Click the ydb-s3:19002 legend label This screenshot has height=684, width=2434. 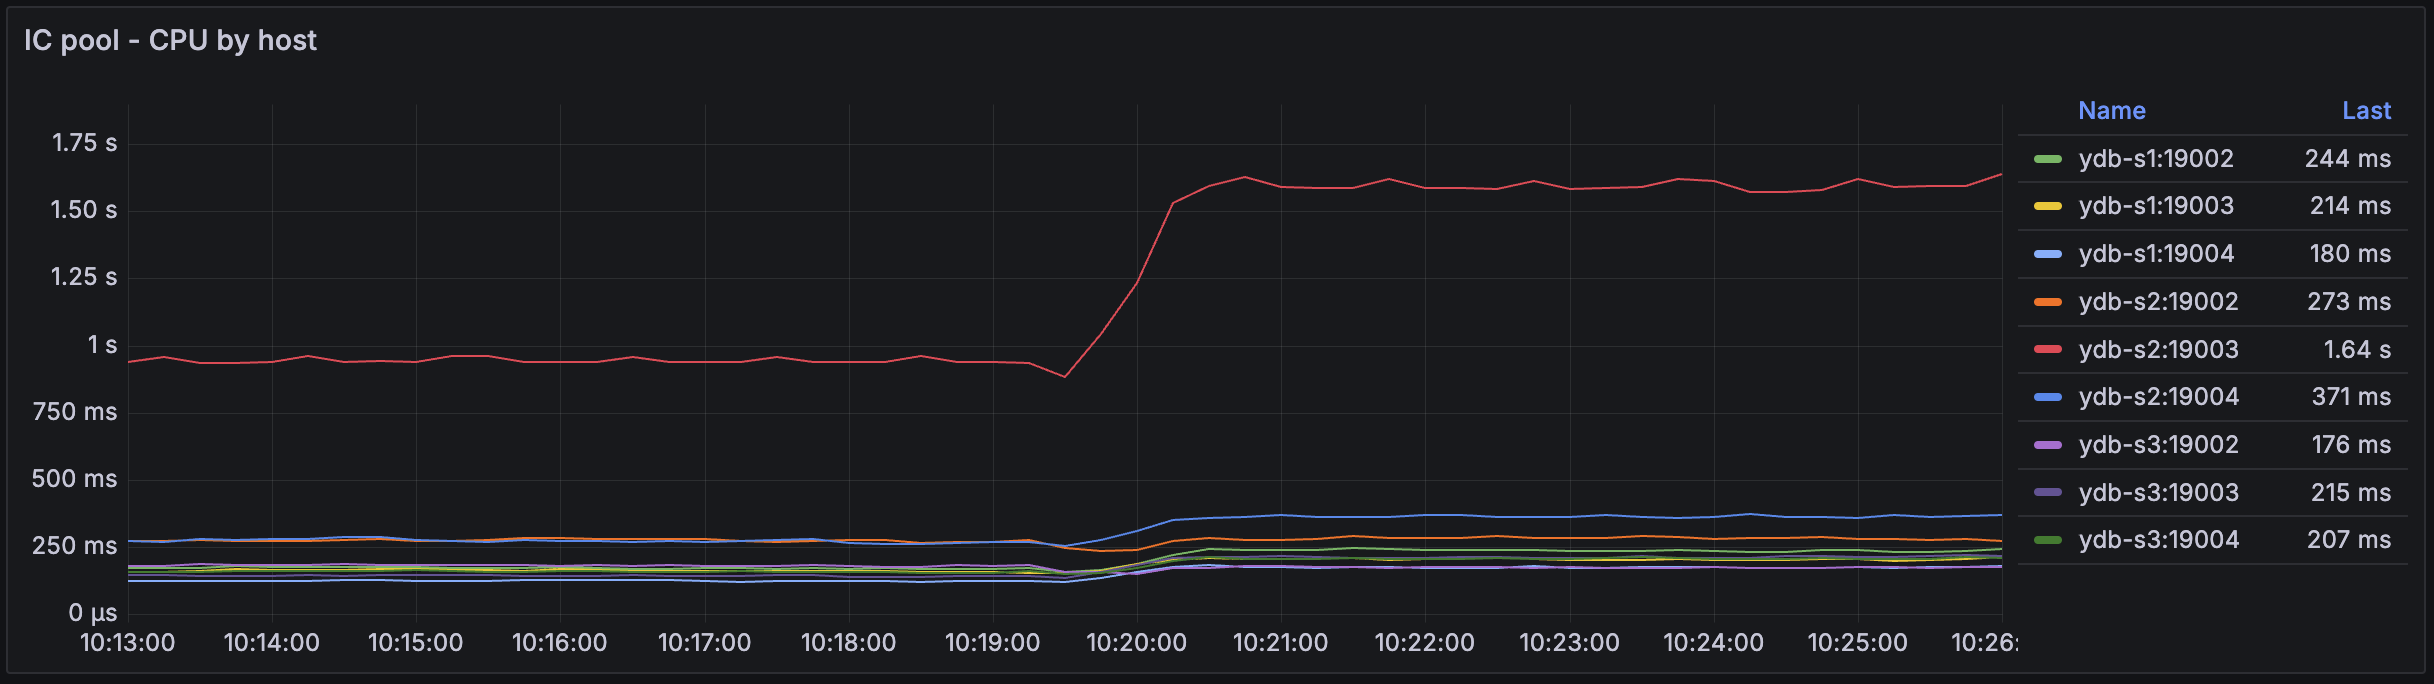(x=2157, y=445)
